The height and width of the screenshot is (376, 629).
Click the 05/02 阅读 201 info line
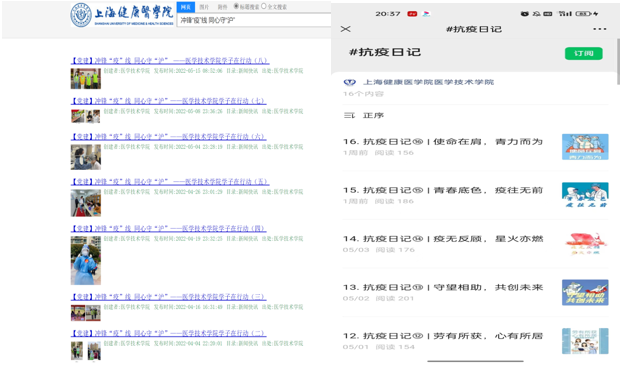379,299
